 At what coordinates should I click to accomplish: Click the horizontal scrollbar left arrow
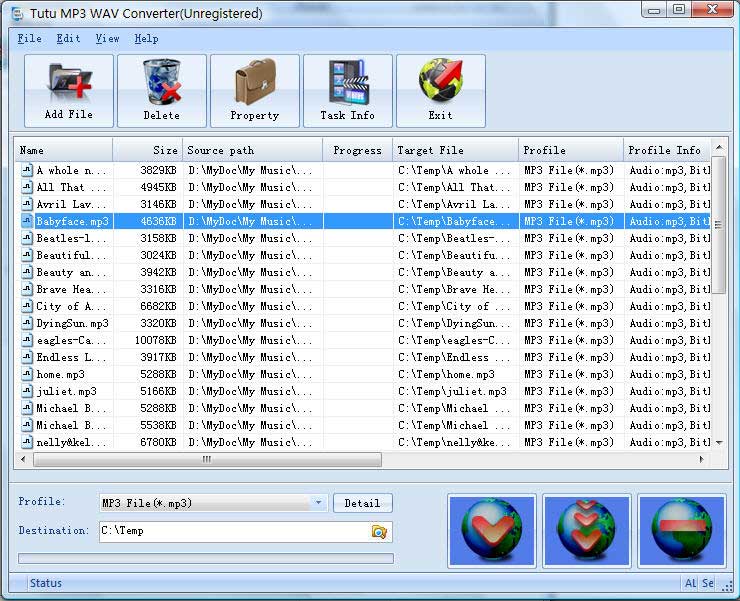[x=23, y=459]
